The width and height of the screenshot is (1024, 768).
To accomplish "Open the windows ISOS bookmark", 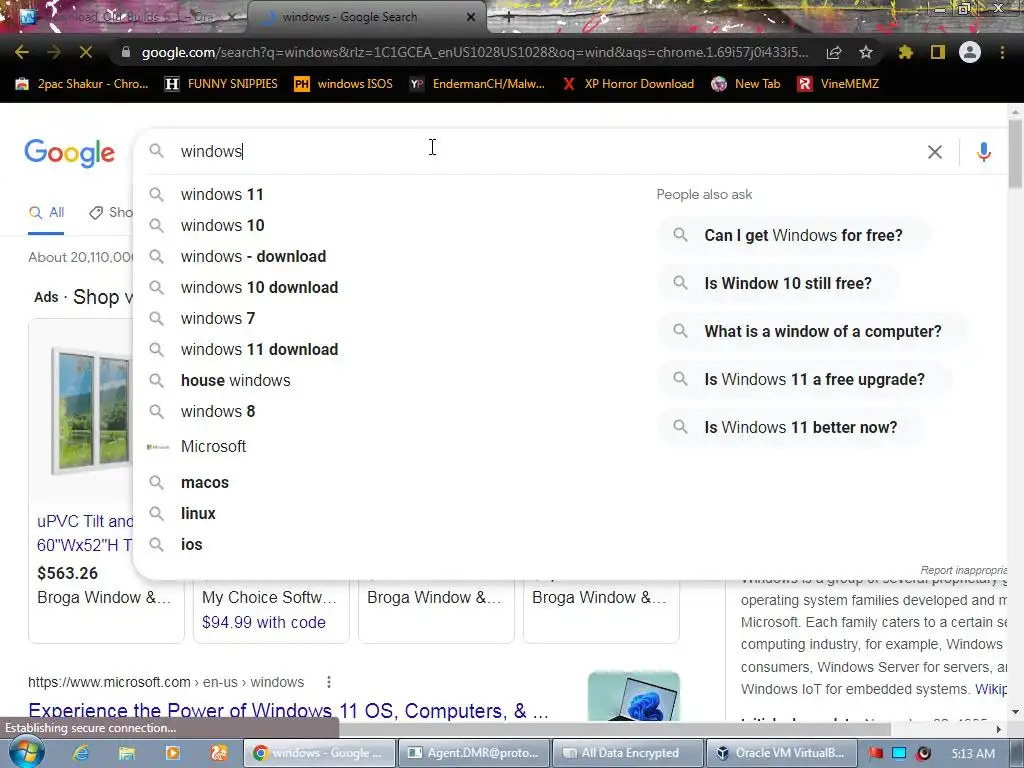I will (344, 84).
